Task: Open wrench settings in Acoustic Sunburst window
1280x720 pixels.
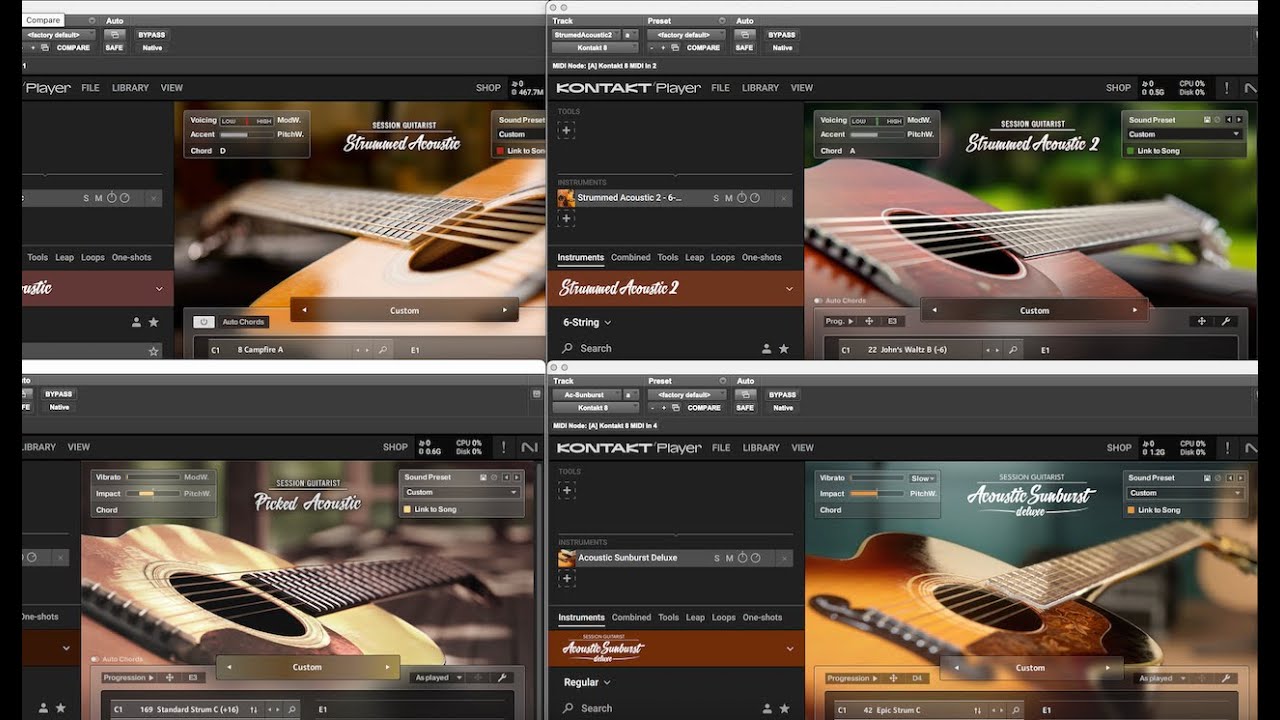Action: [x=1225, y=678]
